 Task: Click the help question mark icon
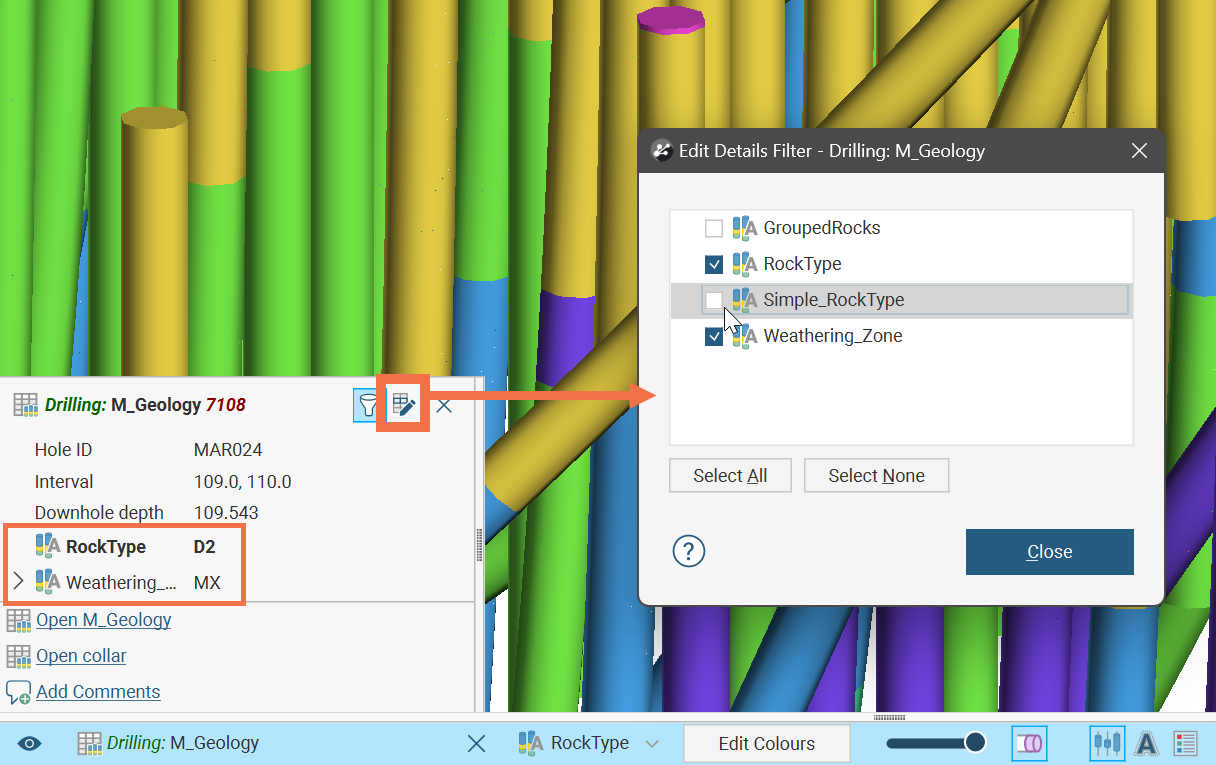coord(689,551)
